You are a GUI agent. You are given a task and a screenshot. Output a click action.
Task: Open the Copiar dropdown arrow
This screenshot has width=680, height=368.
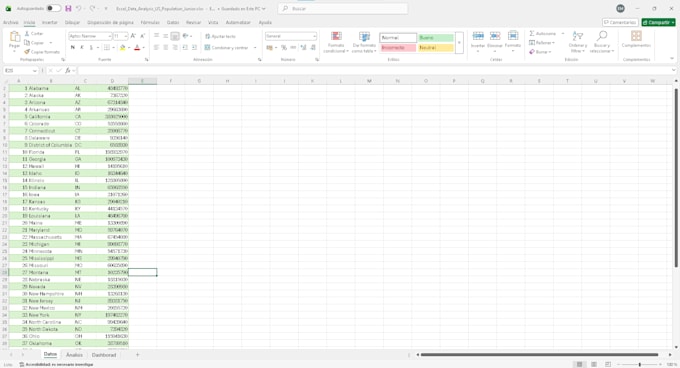tap(51, 43)
